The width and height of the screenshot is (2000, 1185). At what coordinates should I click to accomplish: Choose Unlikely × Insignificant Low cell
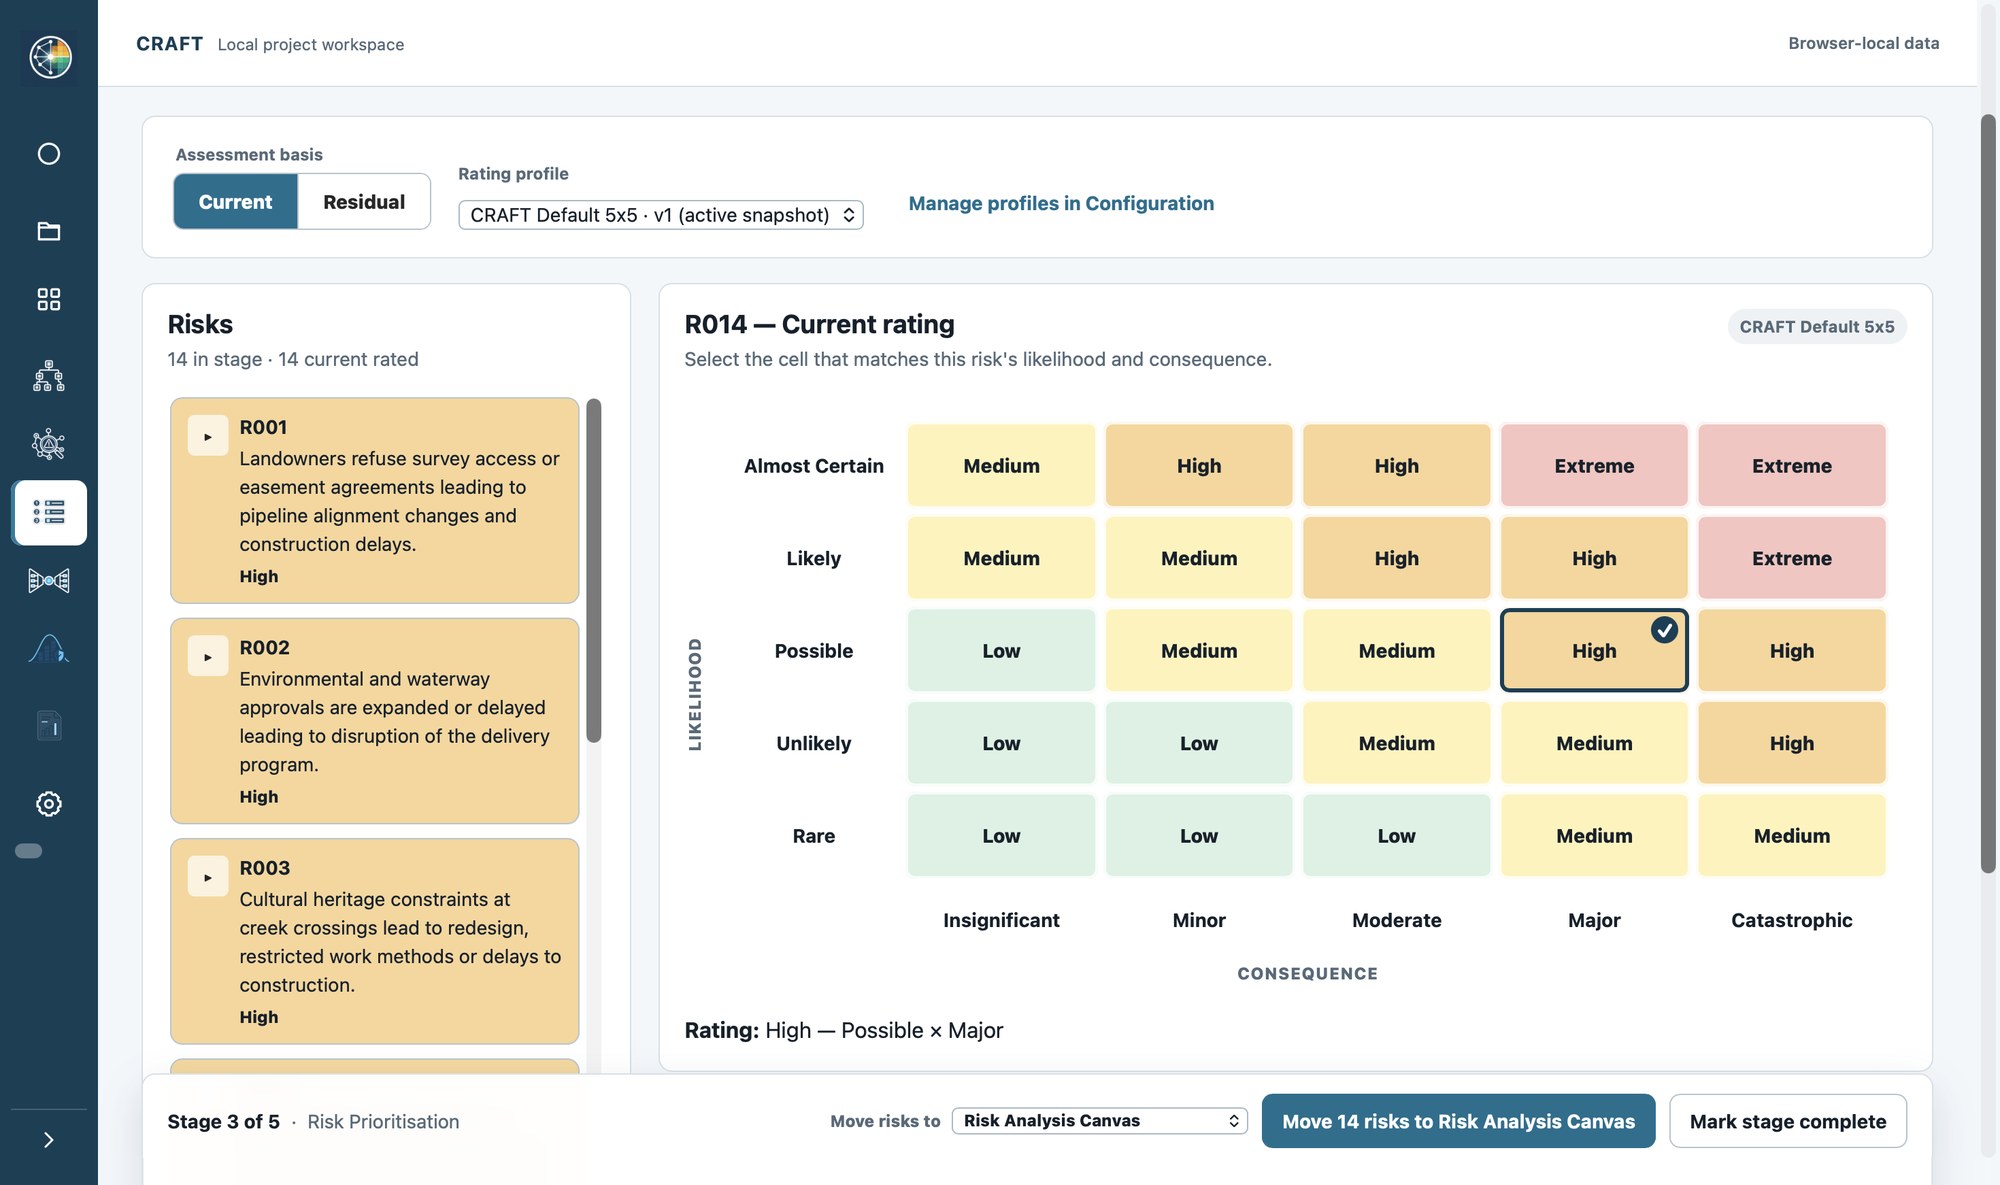(1001, 743)
